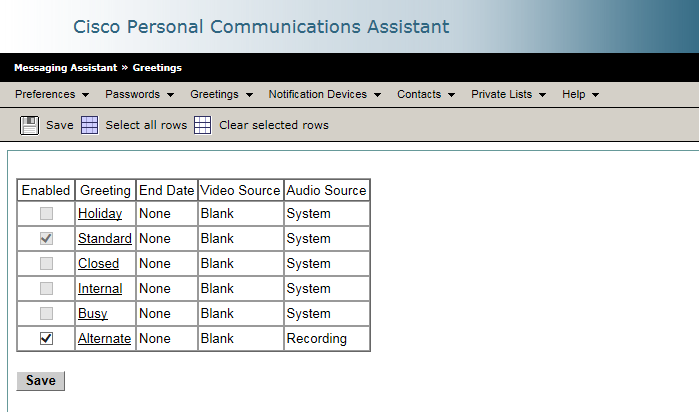The width and height of the screenshot is (699, 412).
Task: Click the Standard row's None cell
Action: pos(167,239)
